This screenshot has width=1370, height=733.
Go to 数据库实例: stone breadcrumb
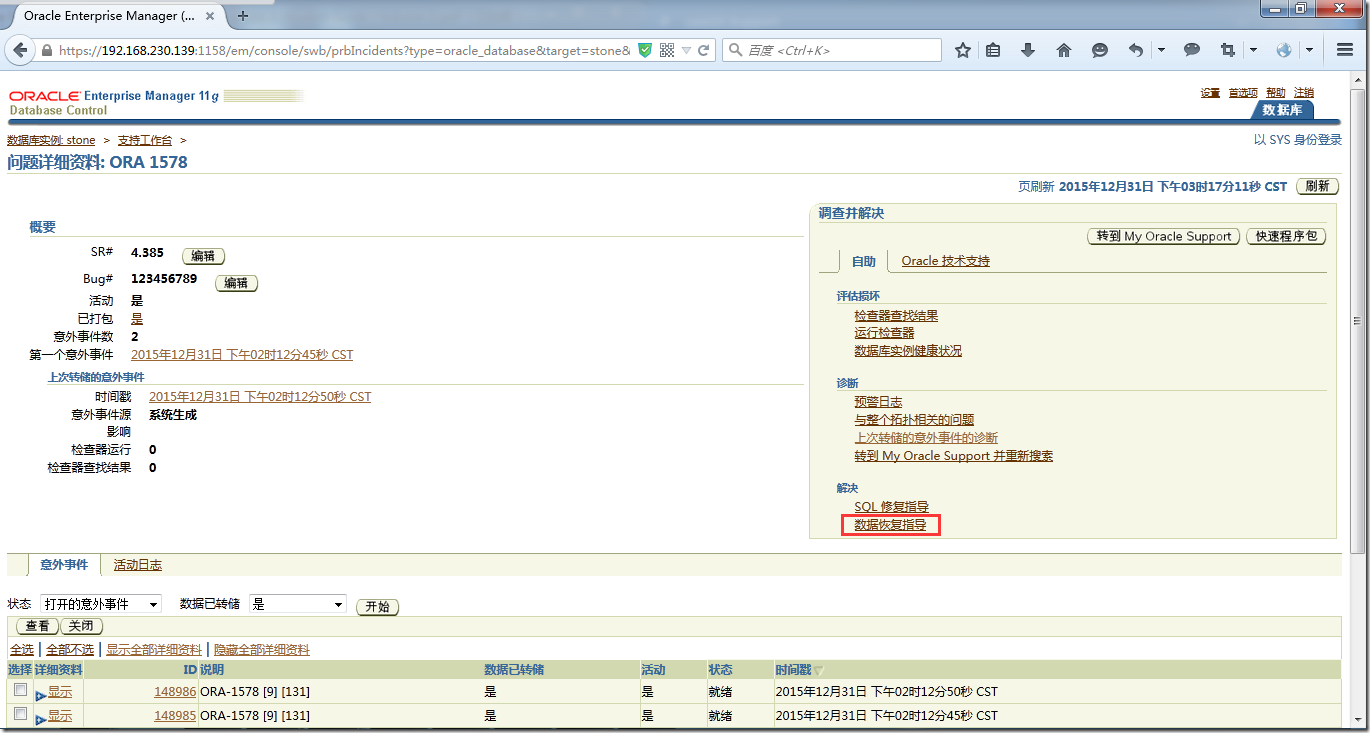click(51, 140)
